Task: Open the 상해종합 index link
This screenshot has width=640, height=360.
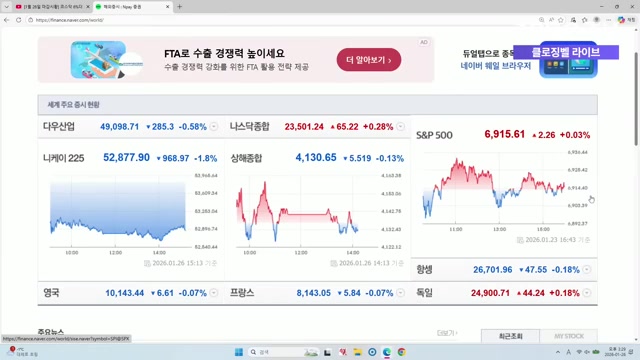Action: coord(246,158)
